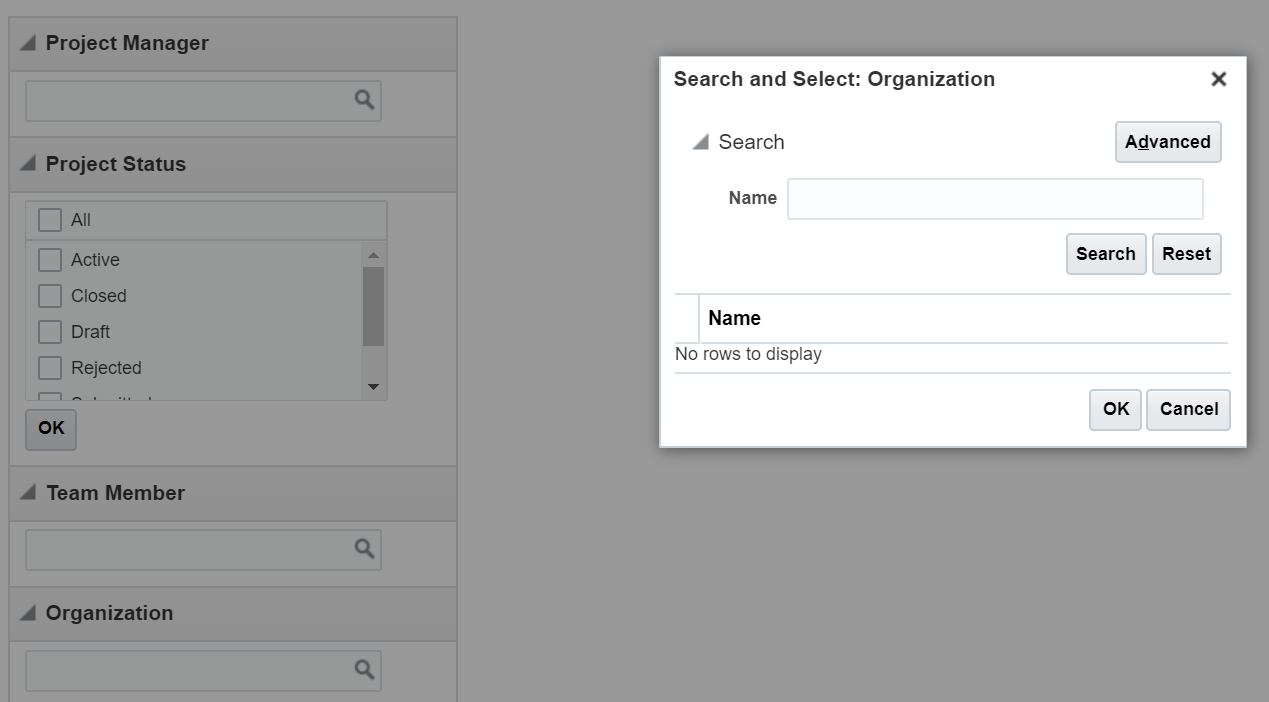
Task: Collapse the Team Member section
Action: (28, 493)
